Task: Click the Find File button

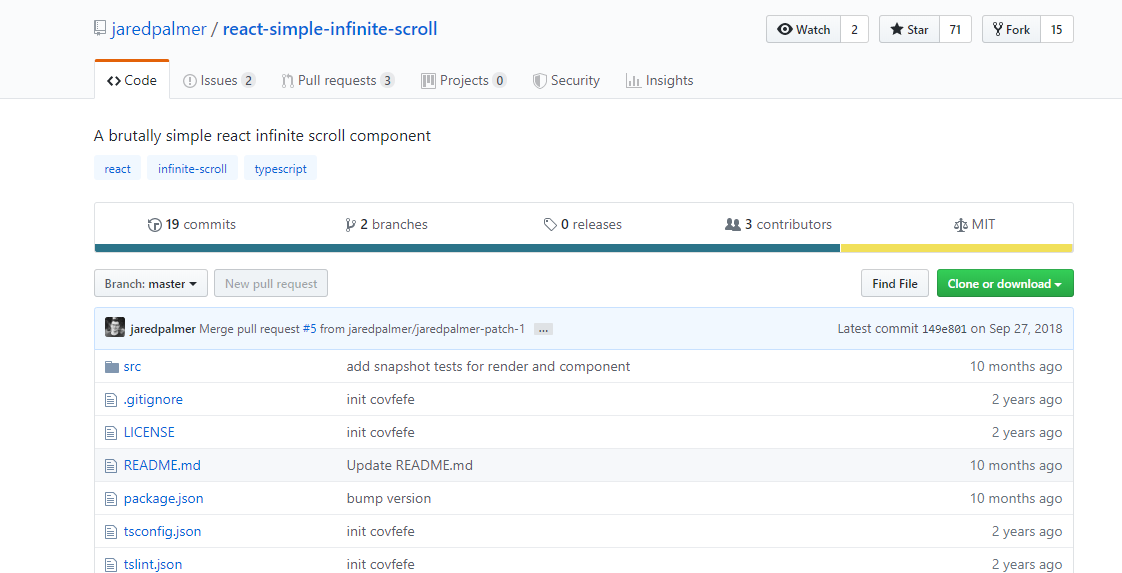Action: (x=894, y=283)
